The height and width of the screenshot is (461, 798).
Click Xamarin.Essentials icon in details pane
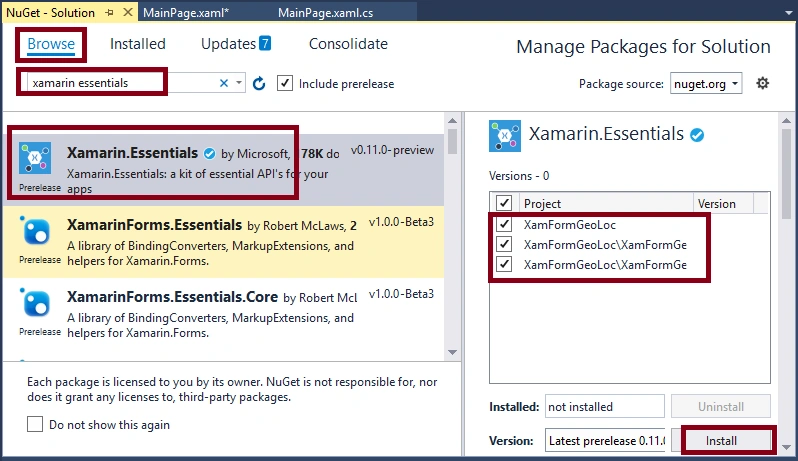click(504, 136)
